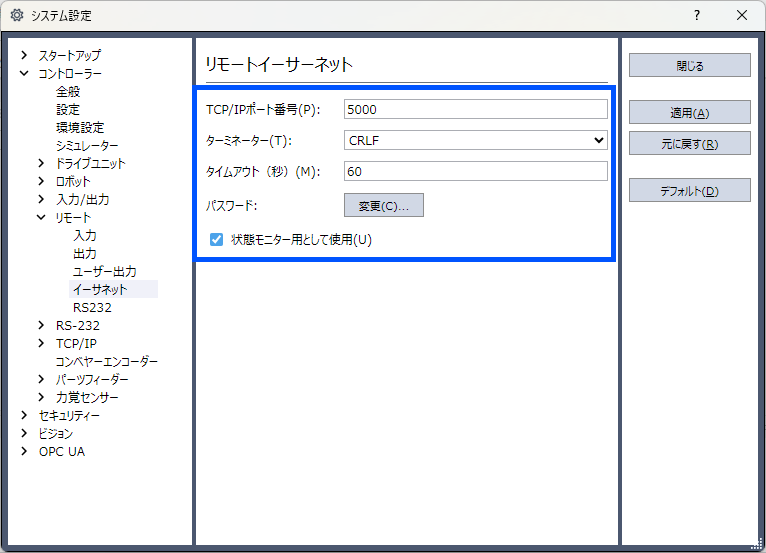This screenshot has width=766, height=553.
Task: Select シミュレーター in the tree
Action: (87, 146)
